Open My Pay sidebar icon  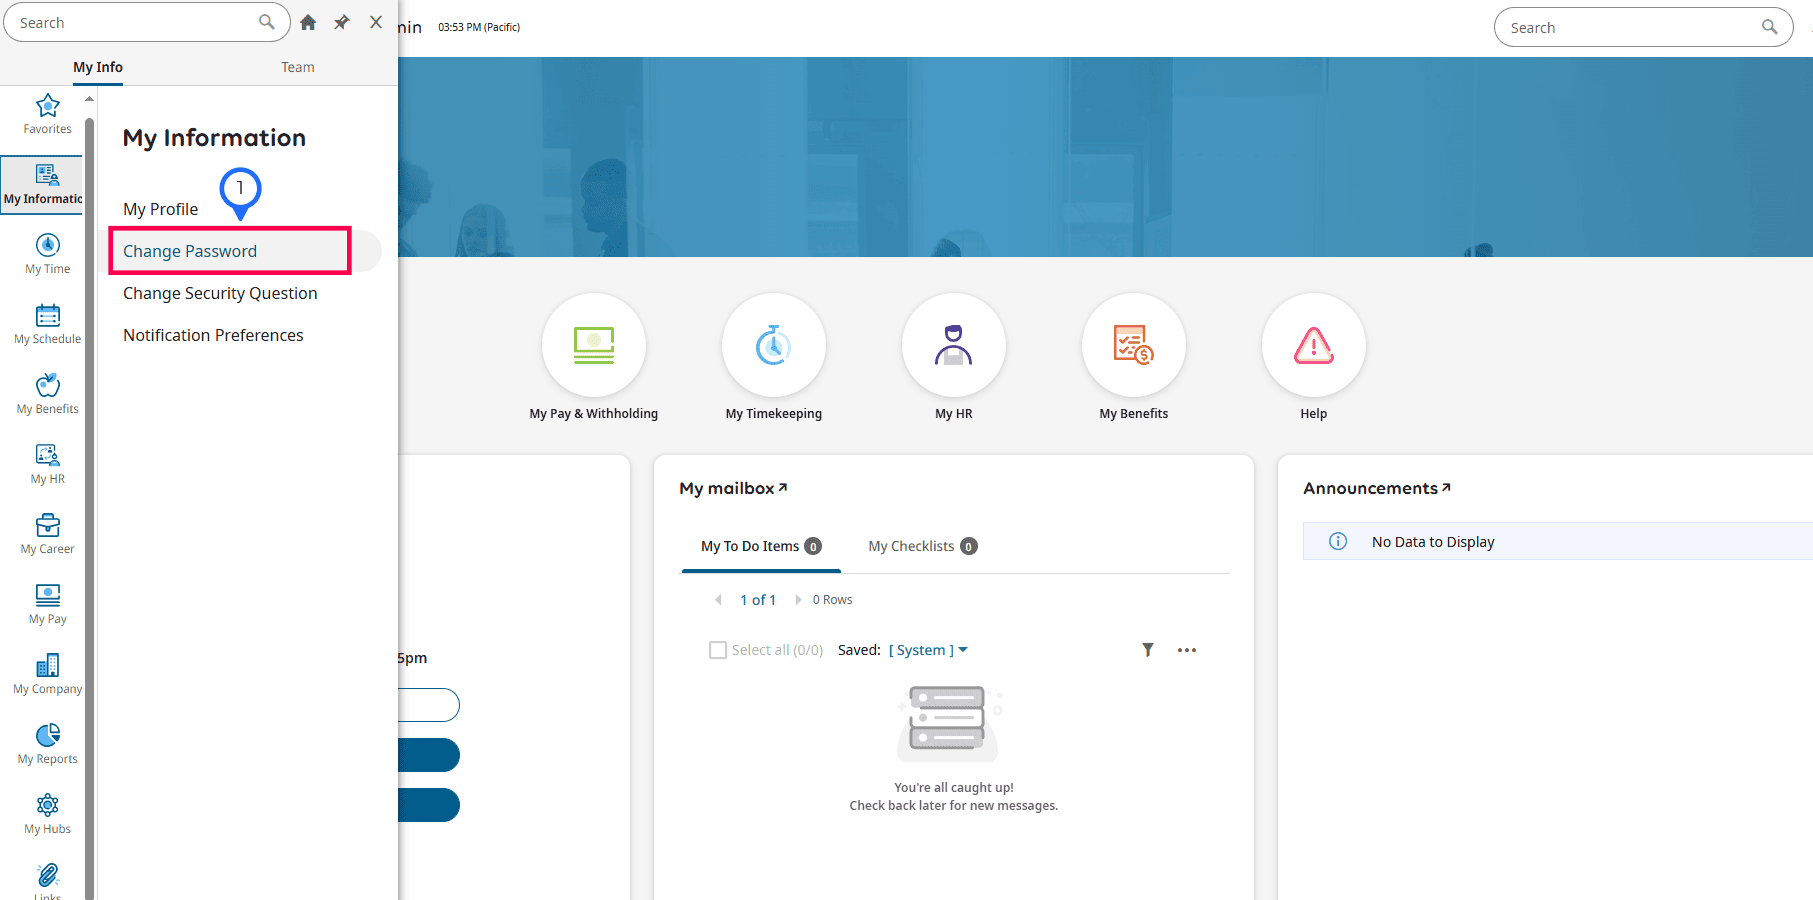(47, 595)
